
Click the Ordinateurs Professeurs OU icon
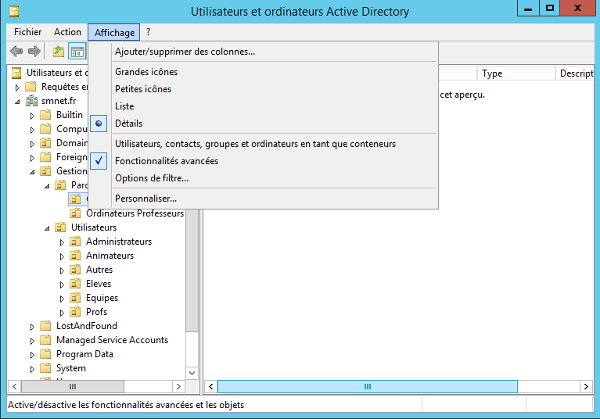tap(75, 213)
